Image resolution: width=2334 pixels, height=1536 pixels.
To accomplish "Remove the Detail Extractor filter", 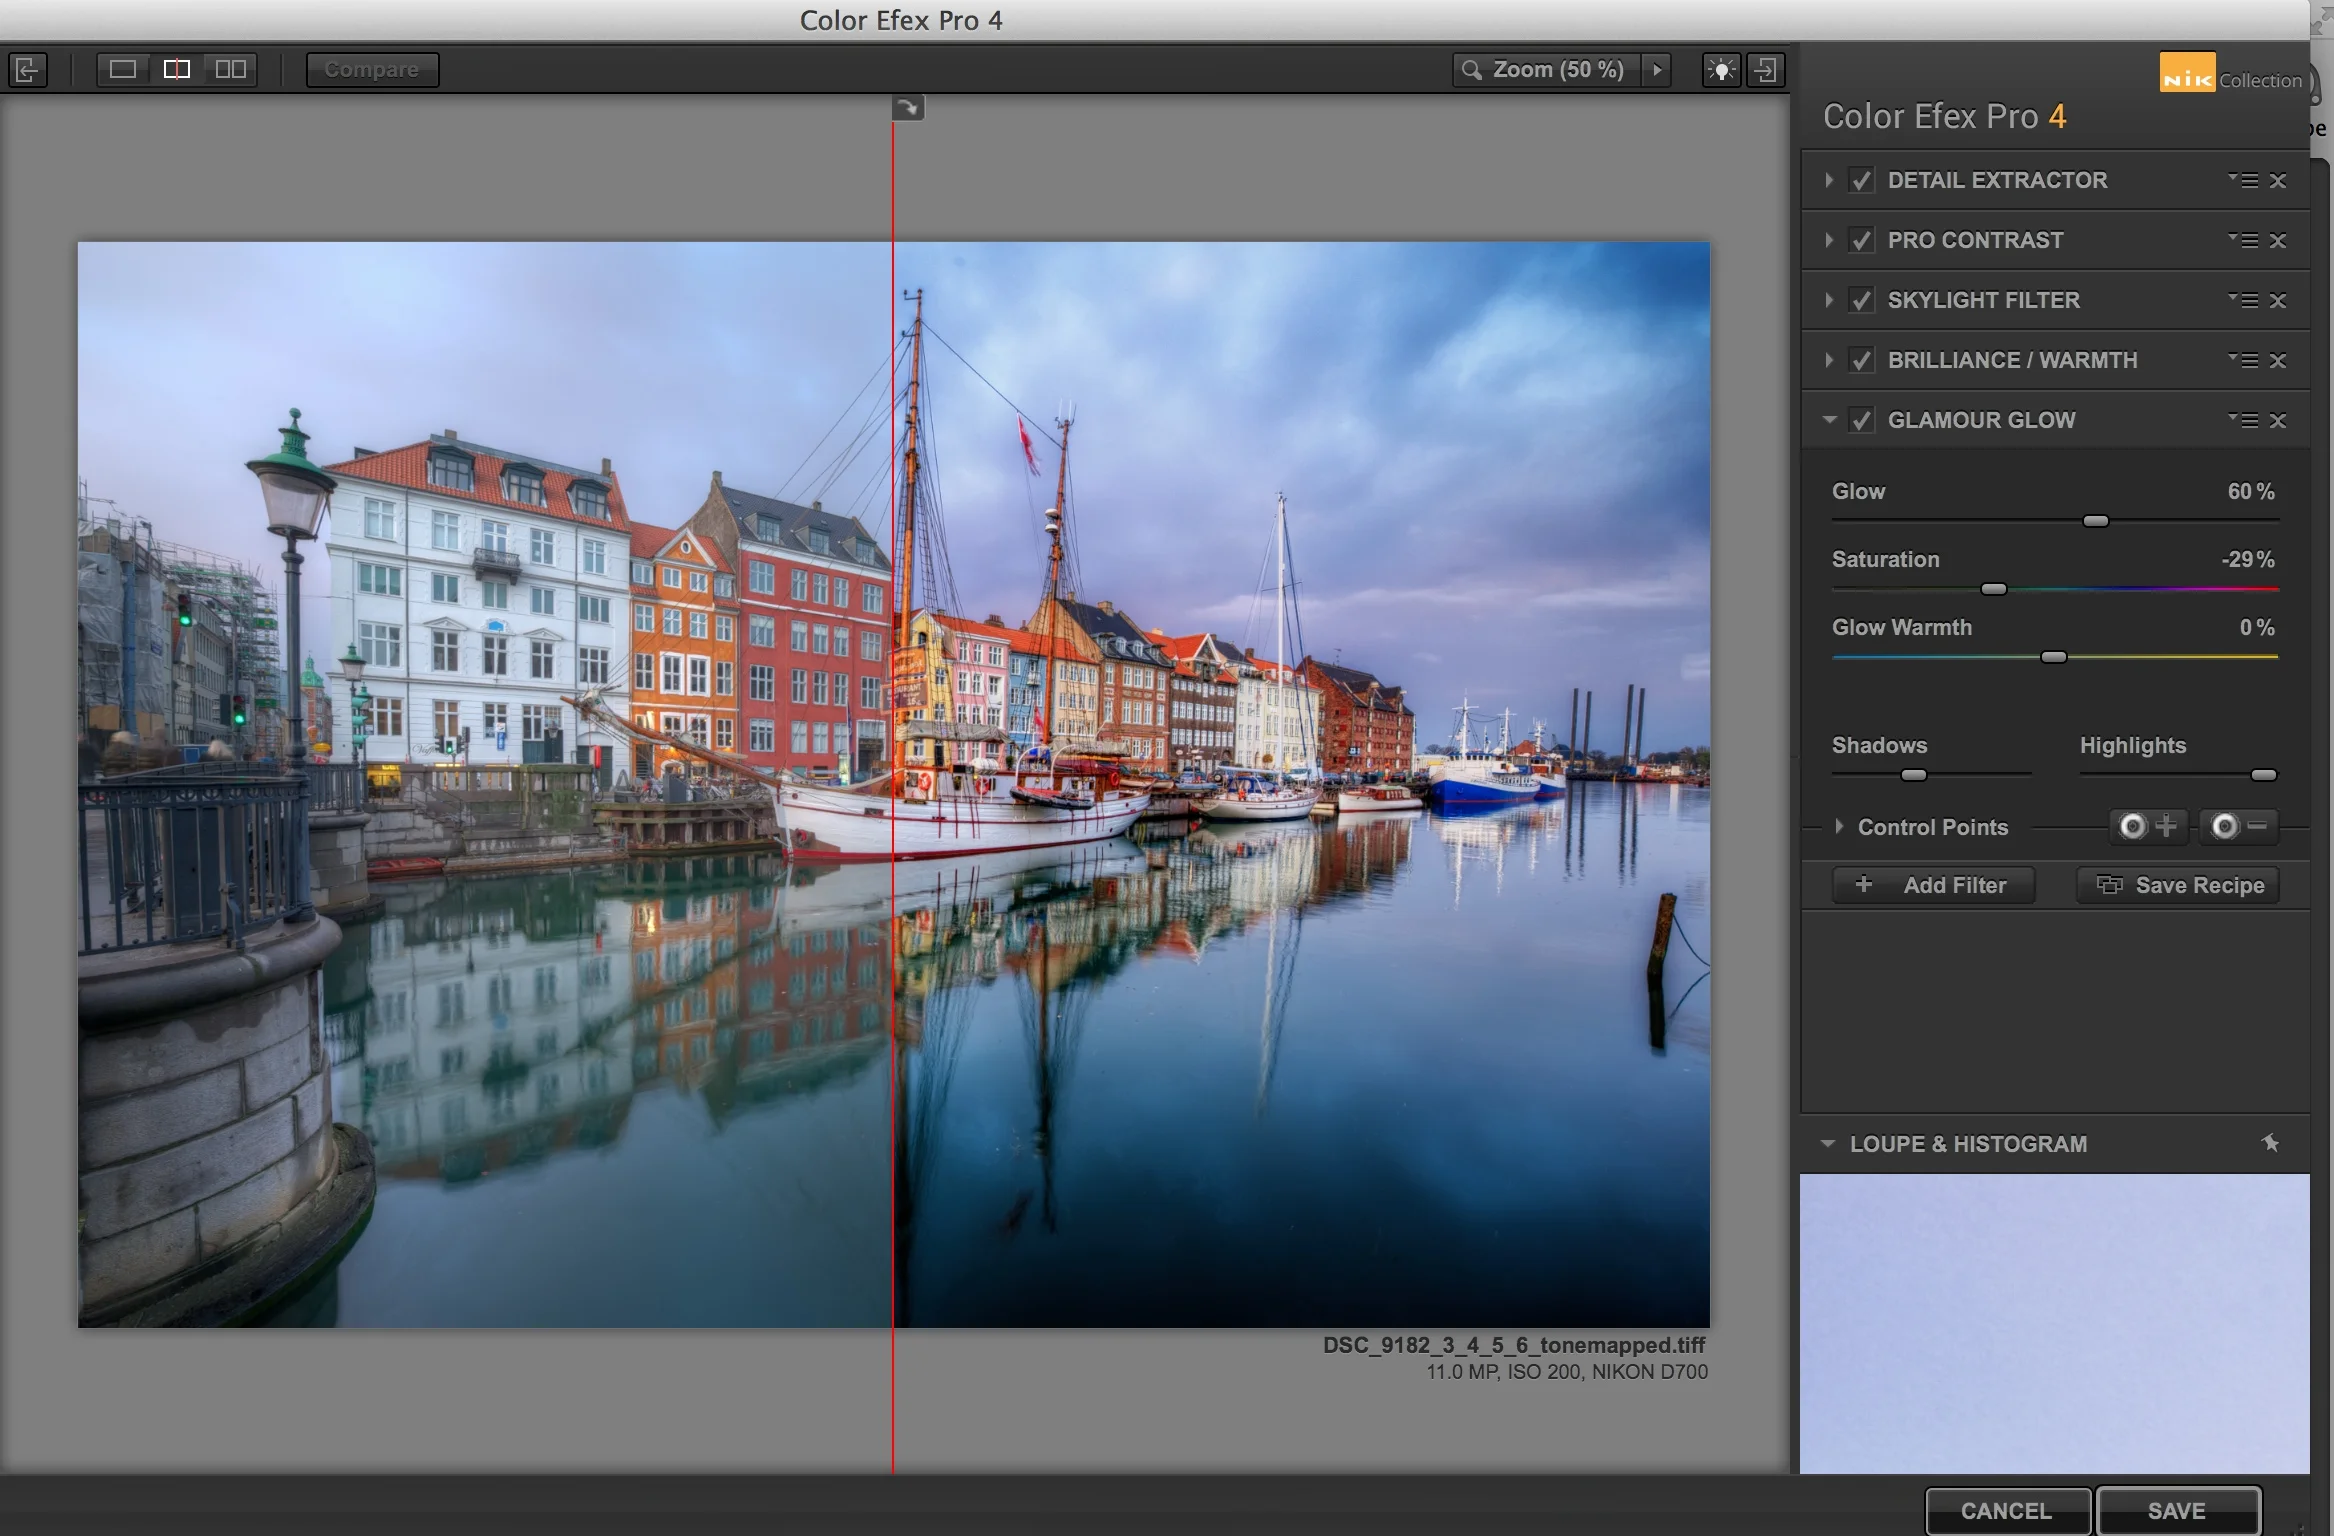I will (2278, 180).
